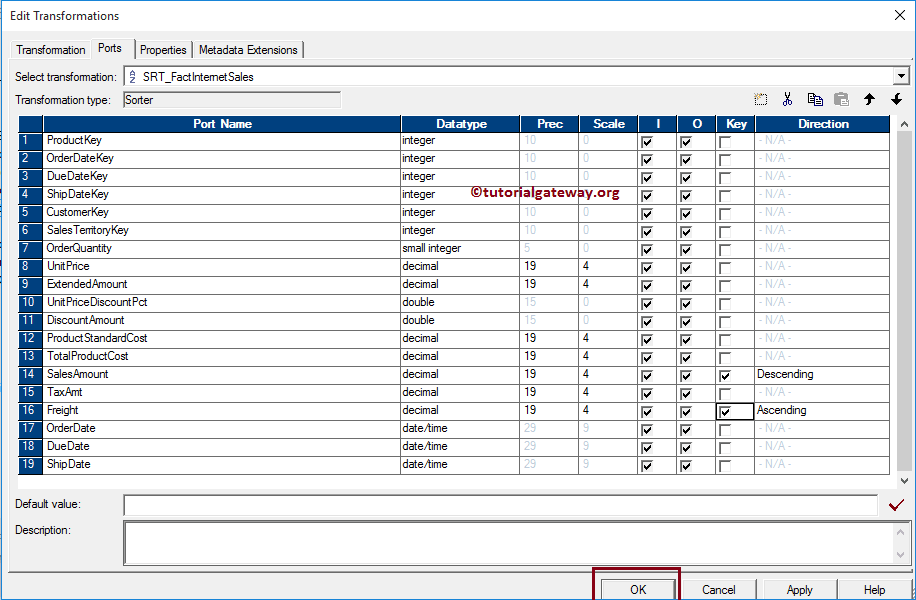Uncheck Key checkbox for Freight
The width and height of the screenshot is (916, 600).
pos(725,412)
